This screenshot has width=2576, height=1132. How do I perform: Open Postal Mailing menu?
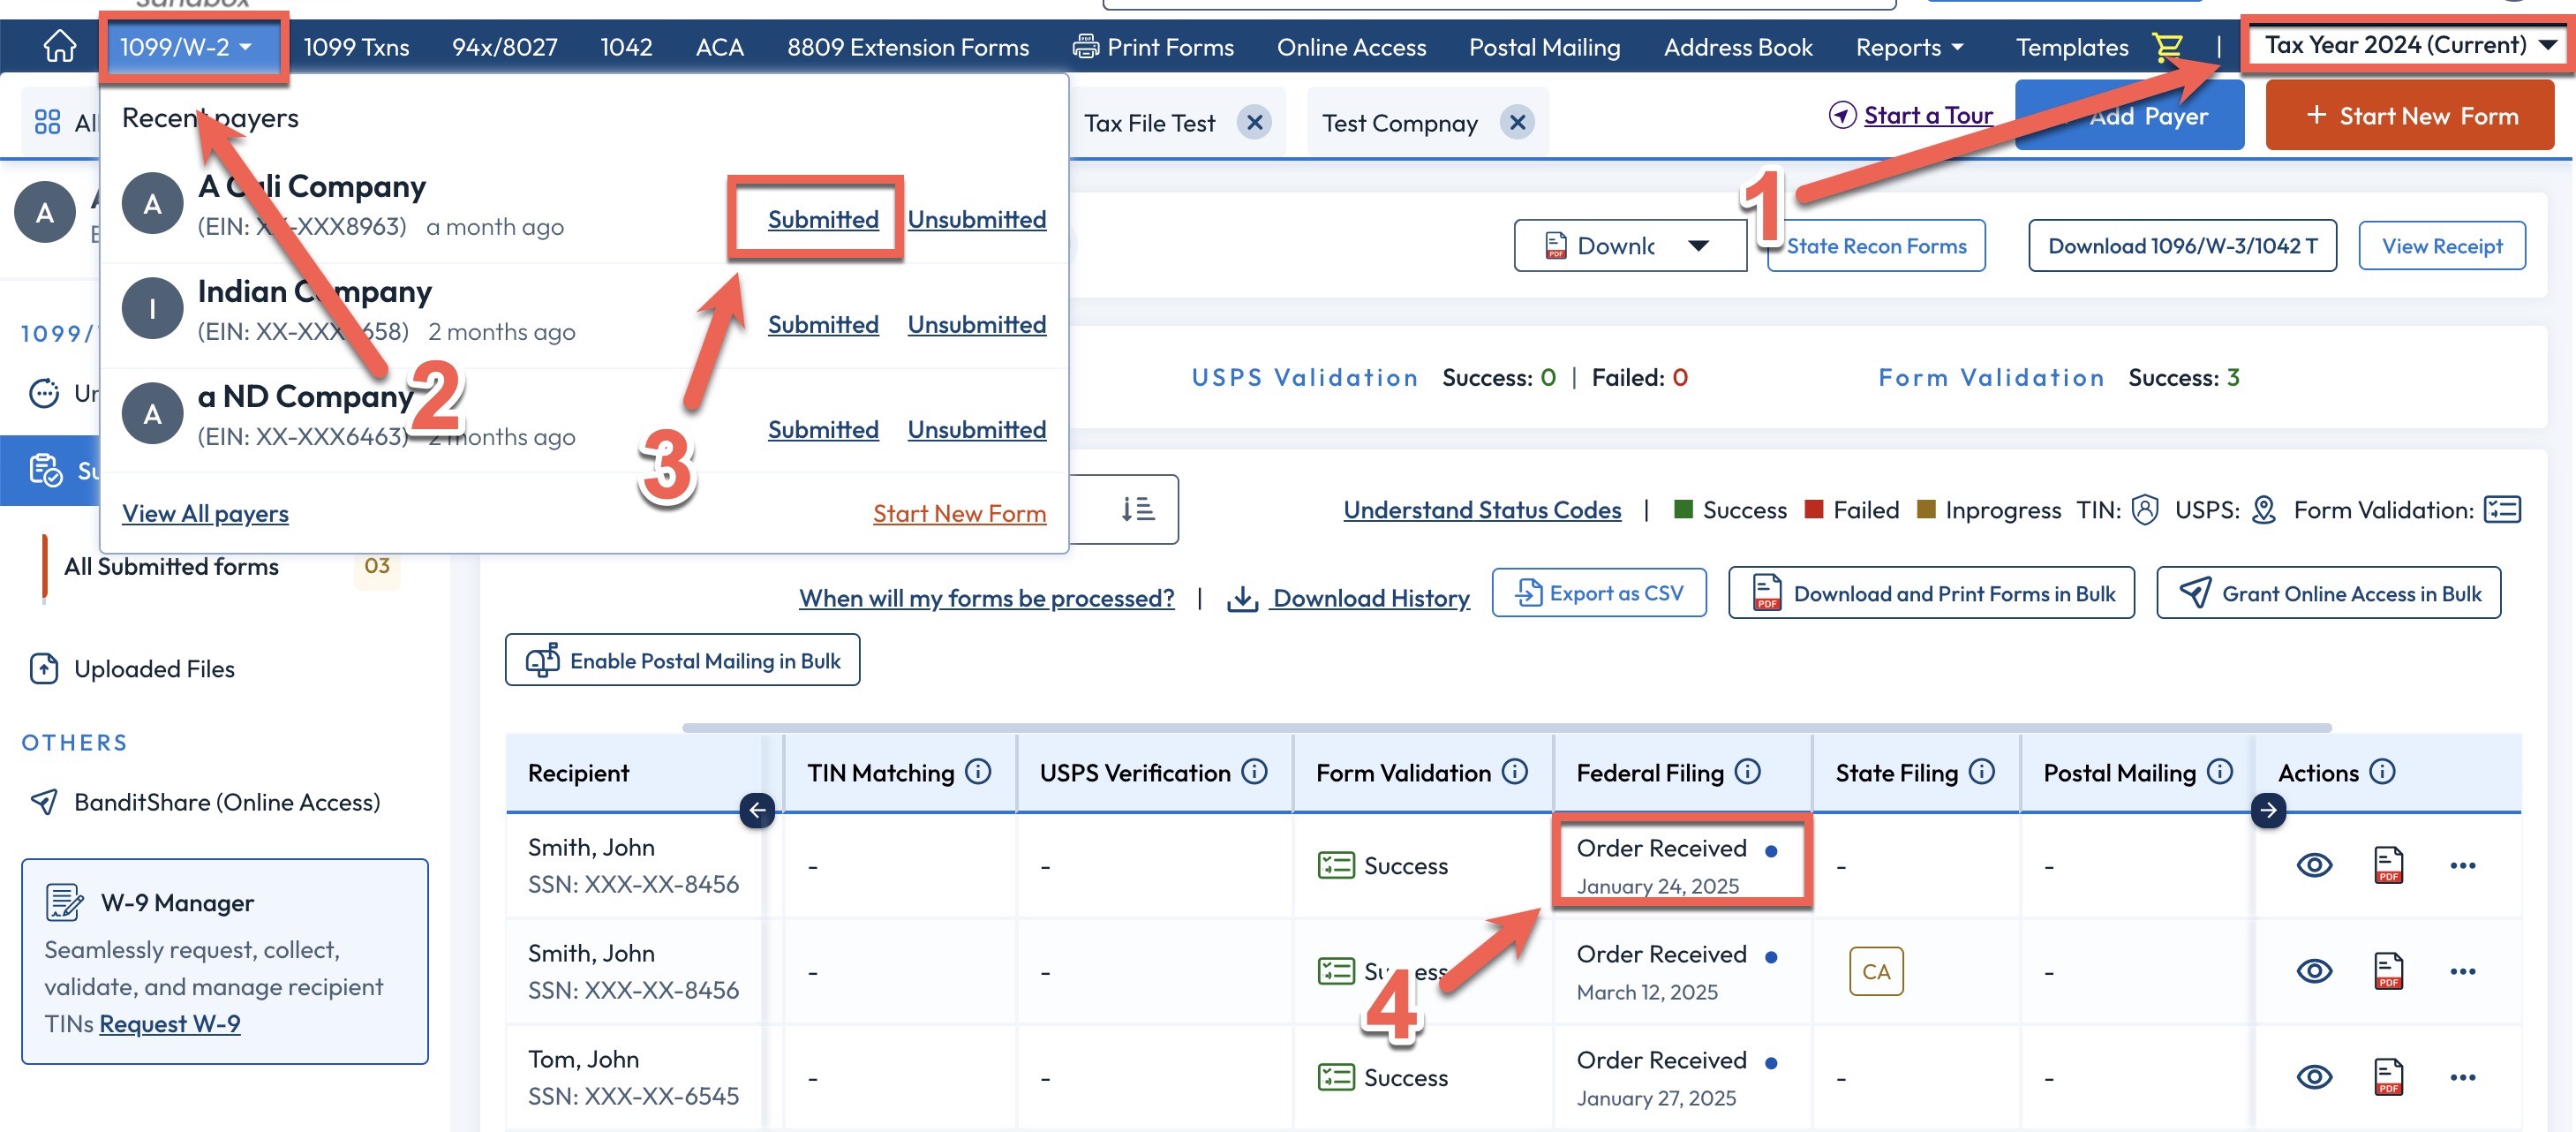(1544, 47)
